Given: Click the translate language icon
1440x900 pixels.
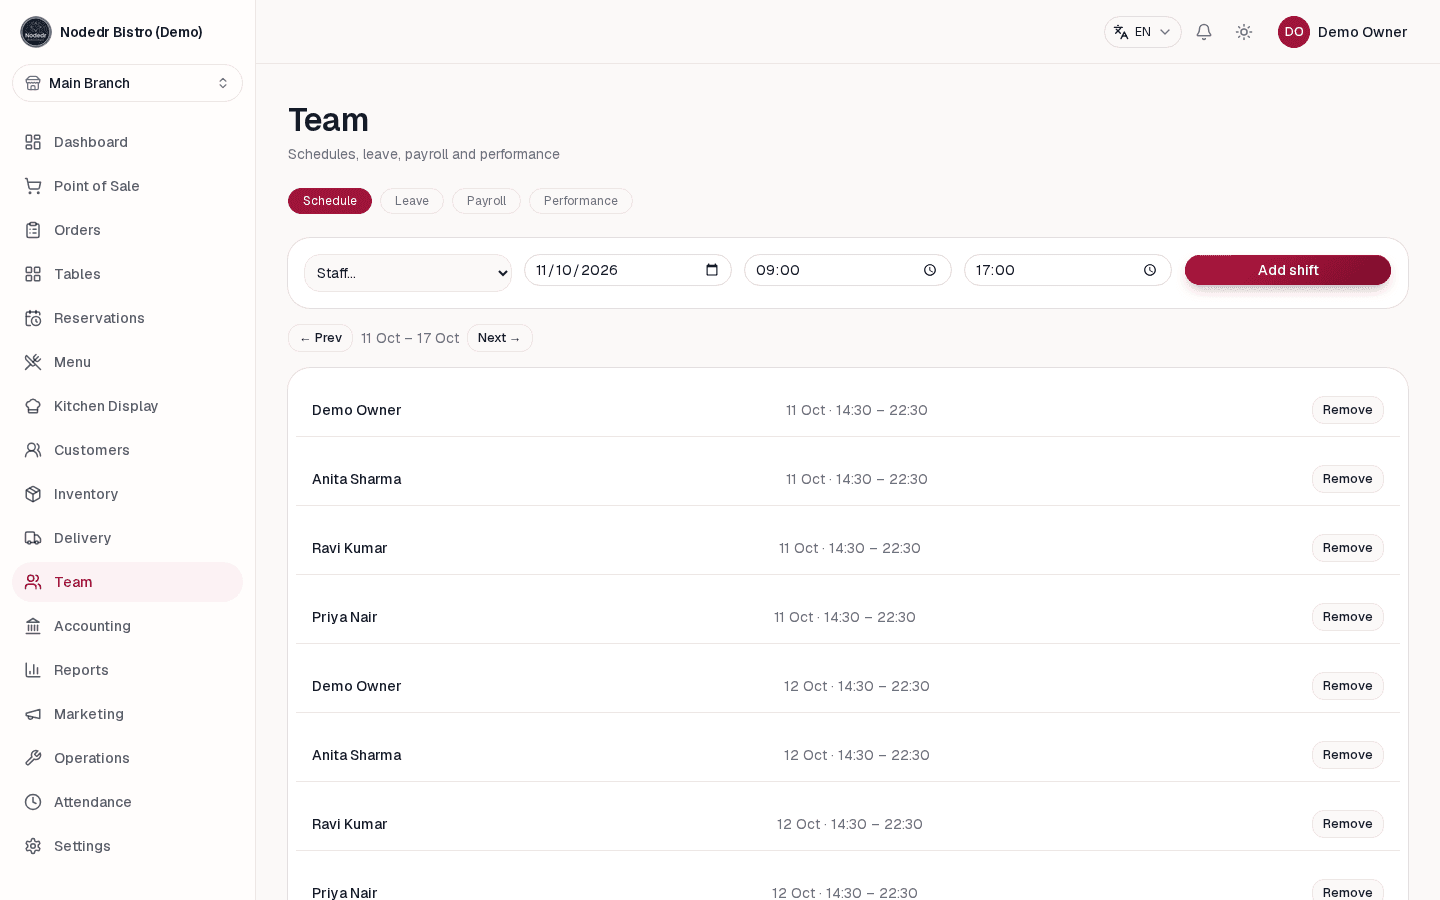Looking at the screenshot, I should [1121, 32].
